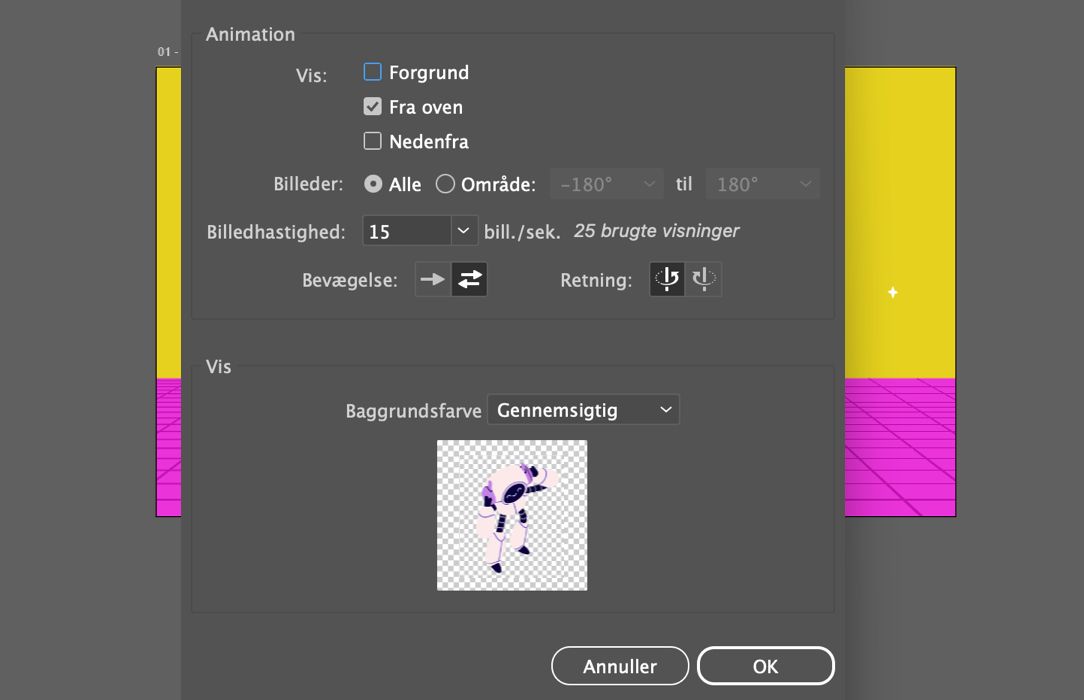Image resolution: width=1084 pixels, height=700 pixels.
Task: Confirm with the OK button
Action: pos(766,666)
